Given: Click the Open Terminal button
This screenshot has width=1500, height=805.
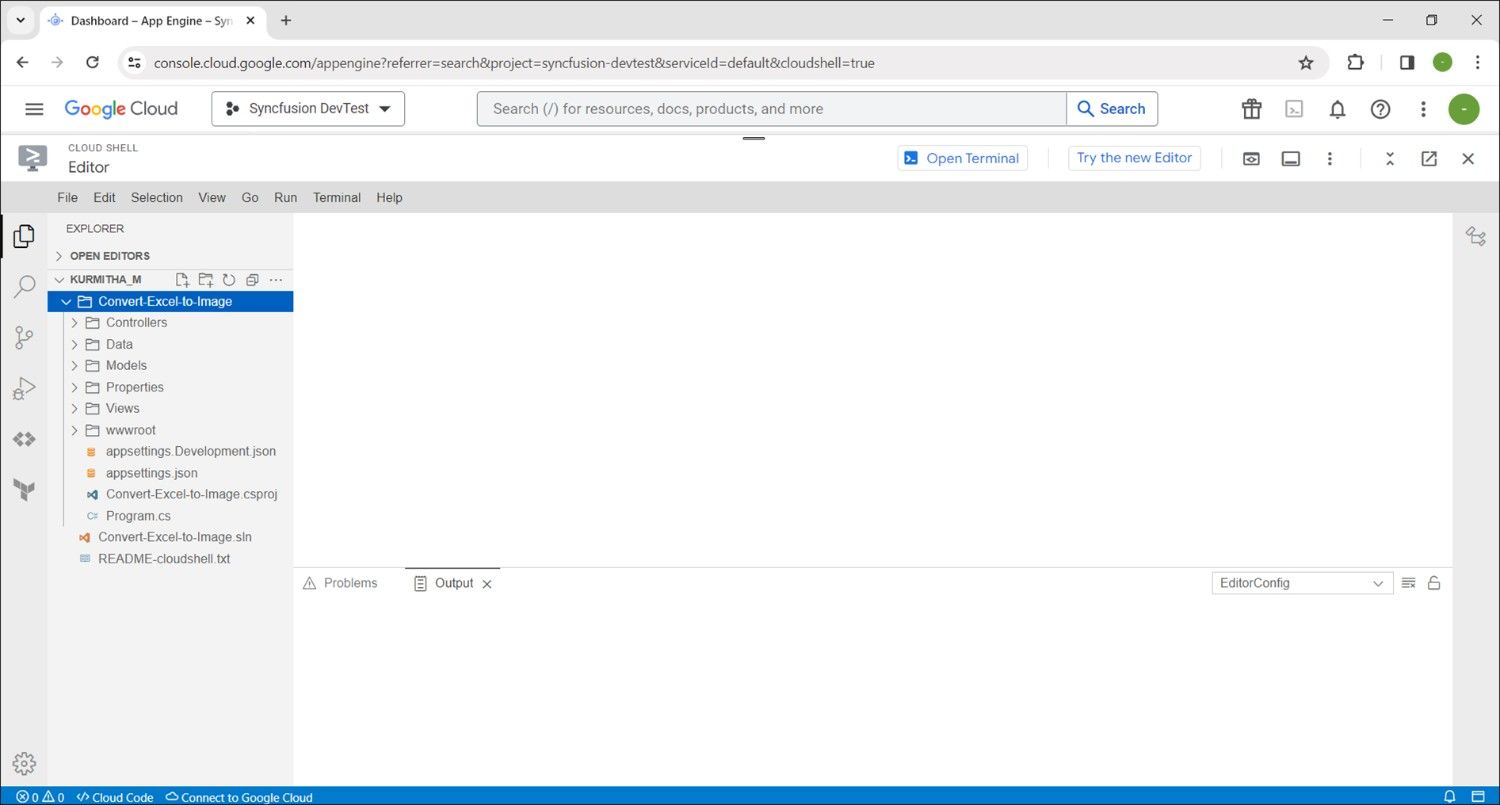Looking at the screenshot, I should pyautogui.click(x=962, y=158).
